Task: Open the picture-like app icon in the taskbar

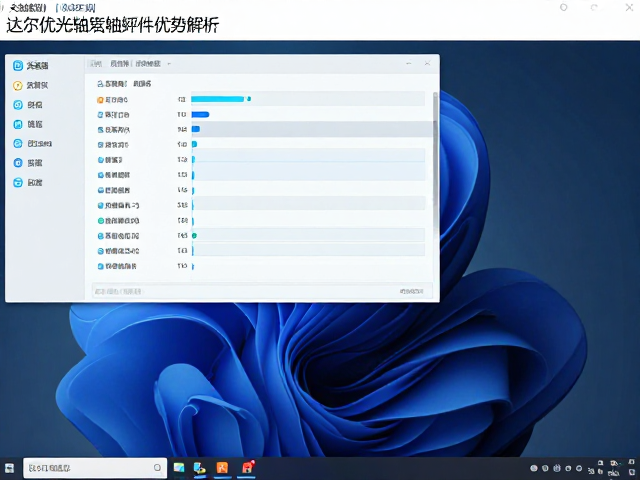Action: coord(179,468)
